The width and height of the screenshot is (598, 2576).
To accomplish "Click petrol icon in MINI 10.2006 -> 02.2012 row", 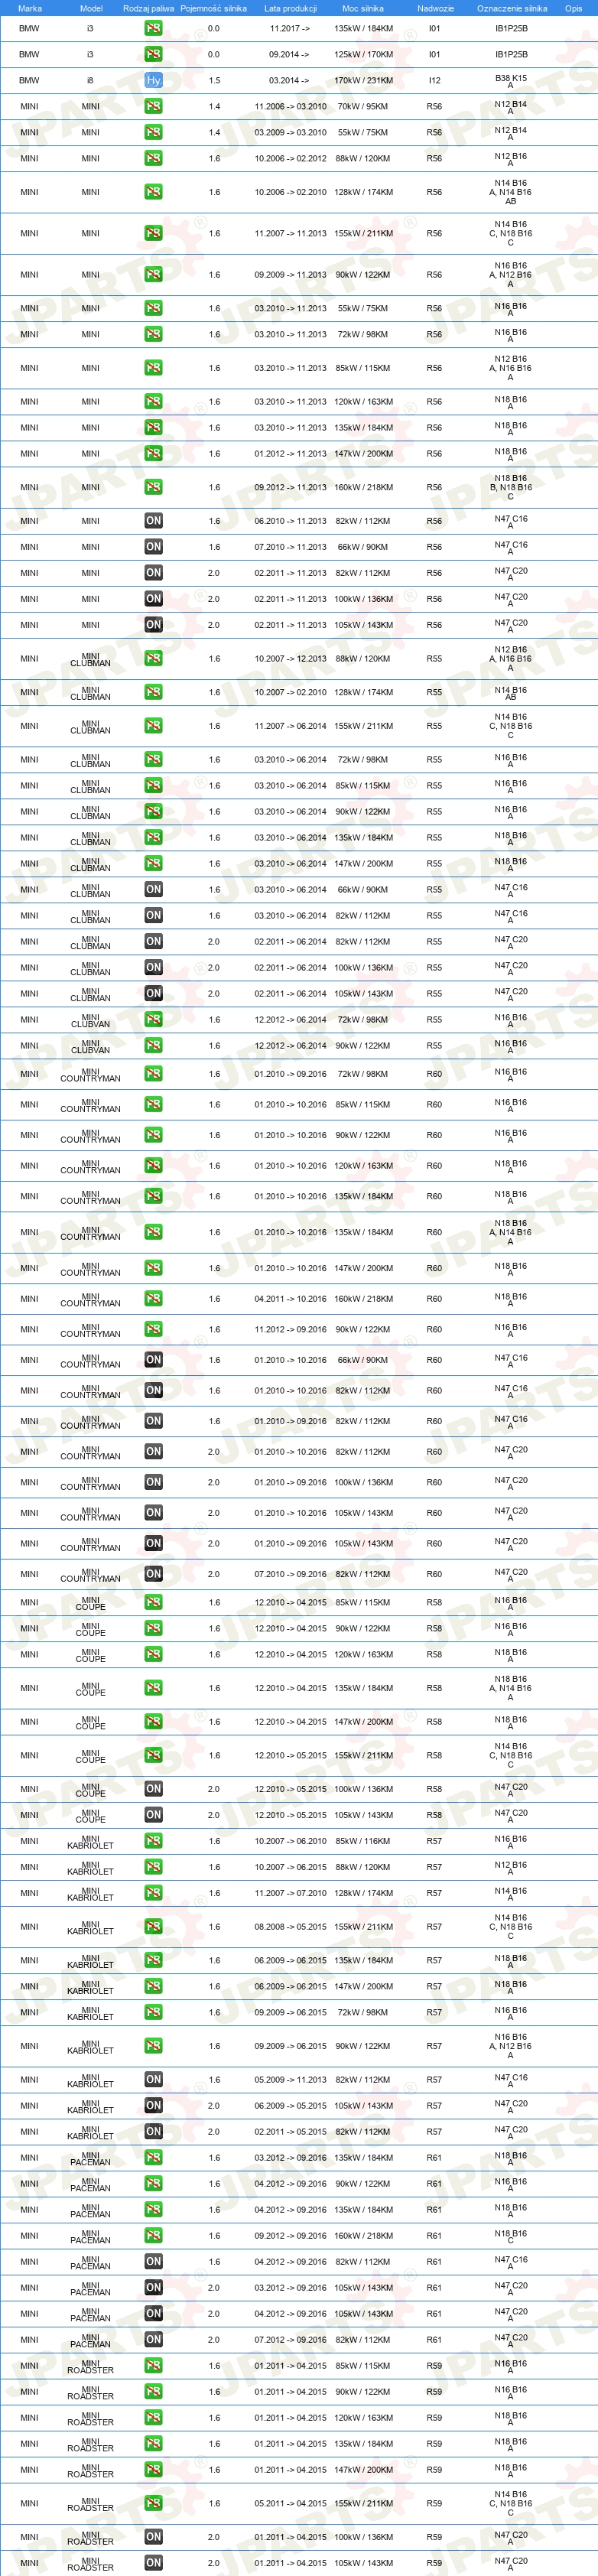I will [x=153, y=158].
